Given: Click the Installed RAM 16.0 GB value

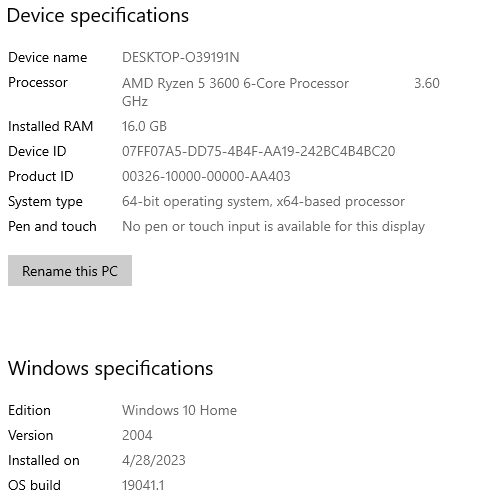Looking at the screenshot, I should 144,126.
